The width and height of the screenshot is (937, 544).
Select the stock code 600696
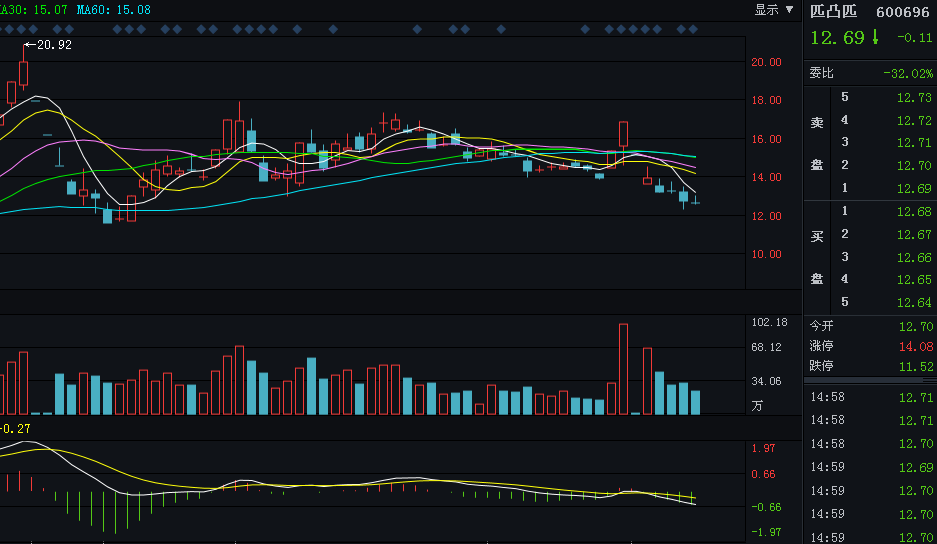tap(902, 12)
